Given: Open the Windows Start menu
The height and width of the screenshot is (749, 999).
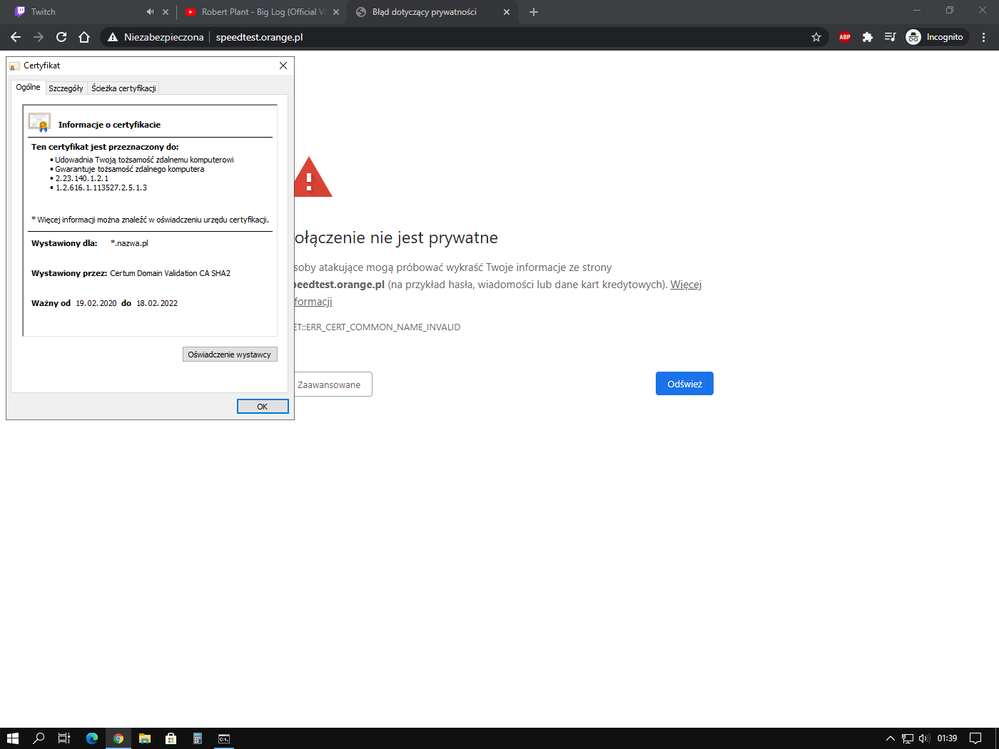Looking at the screenshot, I should pyautogui.click(x=13, y=738).
